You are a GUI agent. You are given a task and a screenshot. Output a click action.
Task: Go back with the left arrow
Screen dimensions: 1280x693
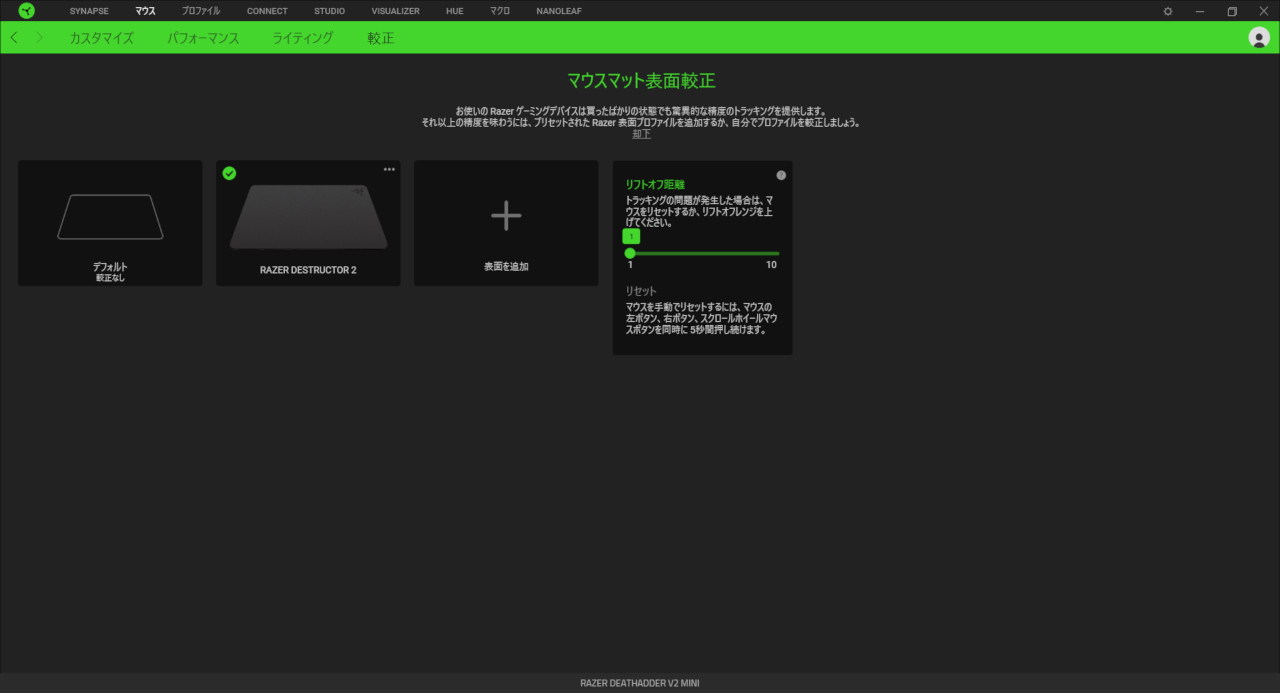14,38
